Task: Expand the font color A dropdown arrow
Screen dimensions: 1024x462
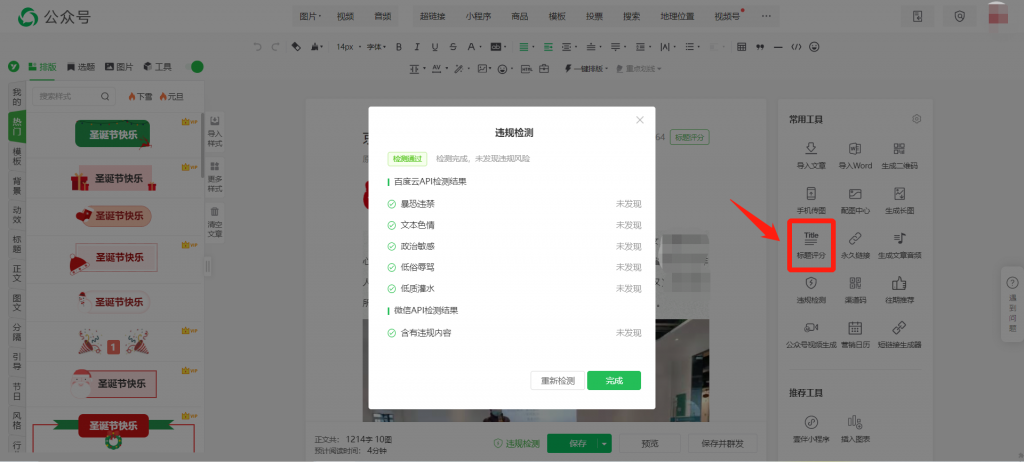Action: click(480, 47)
